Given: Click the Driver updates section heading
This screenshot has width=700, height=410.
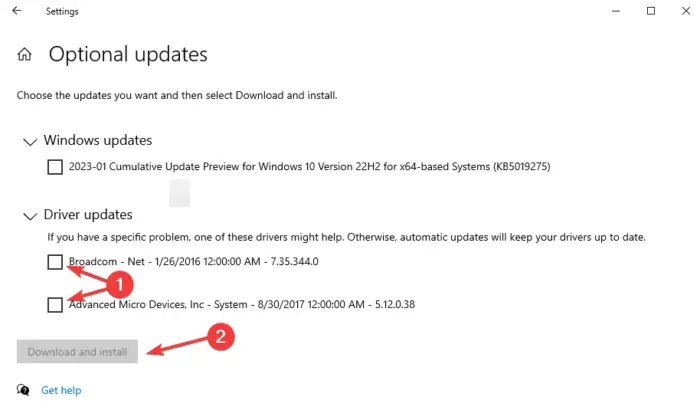Looking at the screenshot, I should pyautogui.click(x=88, y=215).
